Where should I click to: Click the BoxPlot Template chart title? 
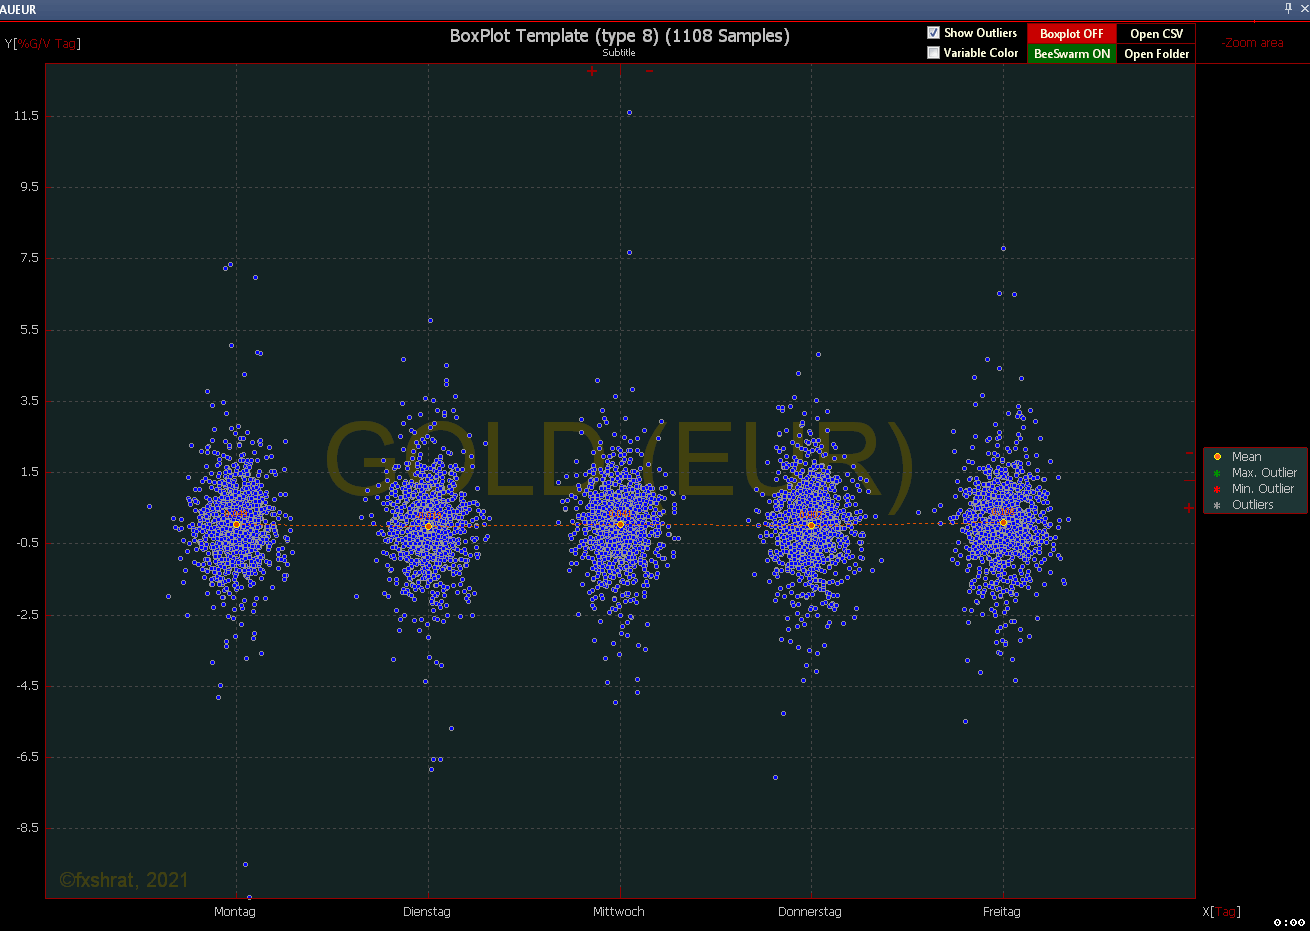[619, 36]
